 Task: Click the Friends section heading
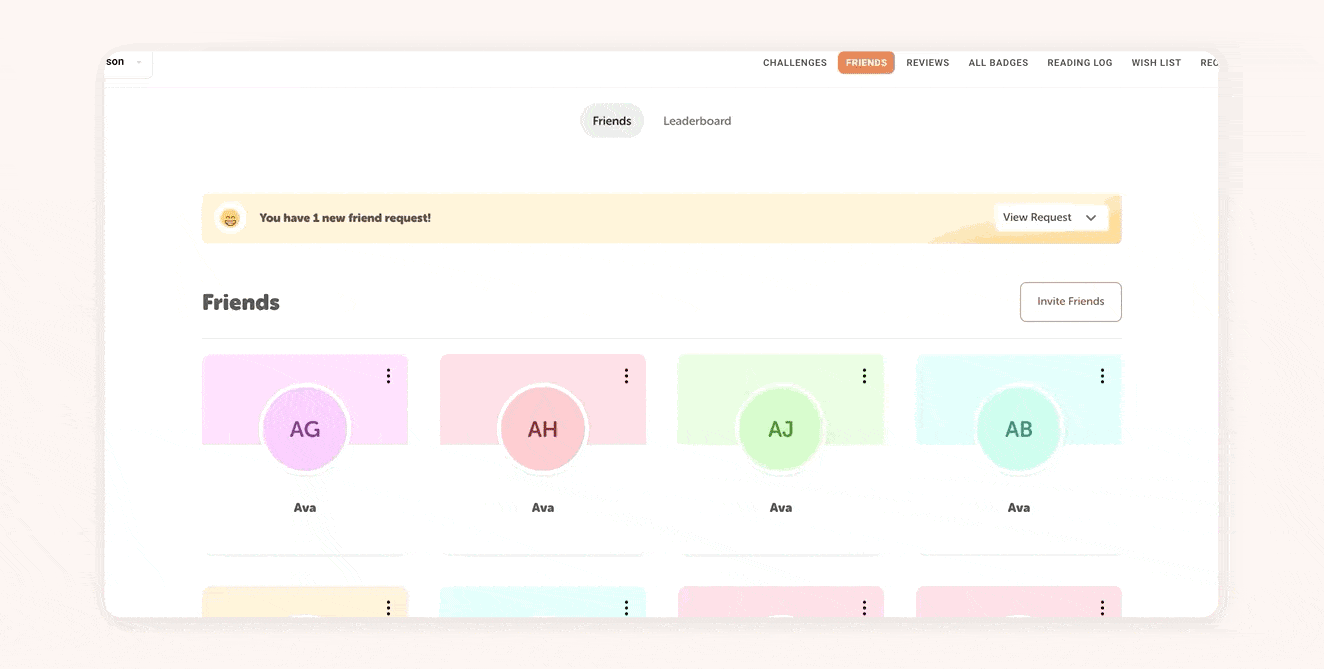(241, 302)
